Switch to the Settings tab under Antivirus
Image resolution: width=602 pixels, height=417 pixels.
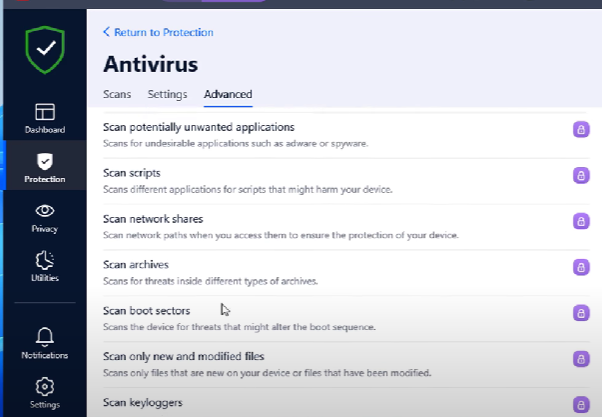point(167,95)
